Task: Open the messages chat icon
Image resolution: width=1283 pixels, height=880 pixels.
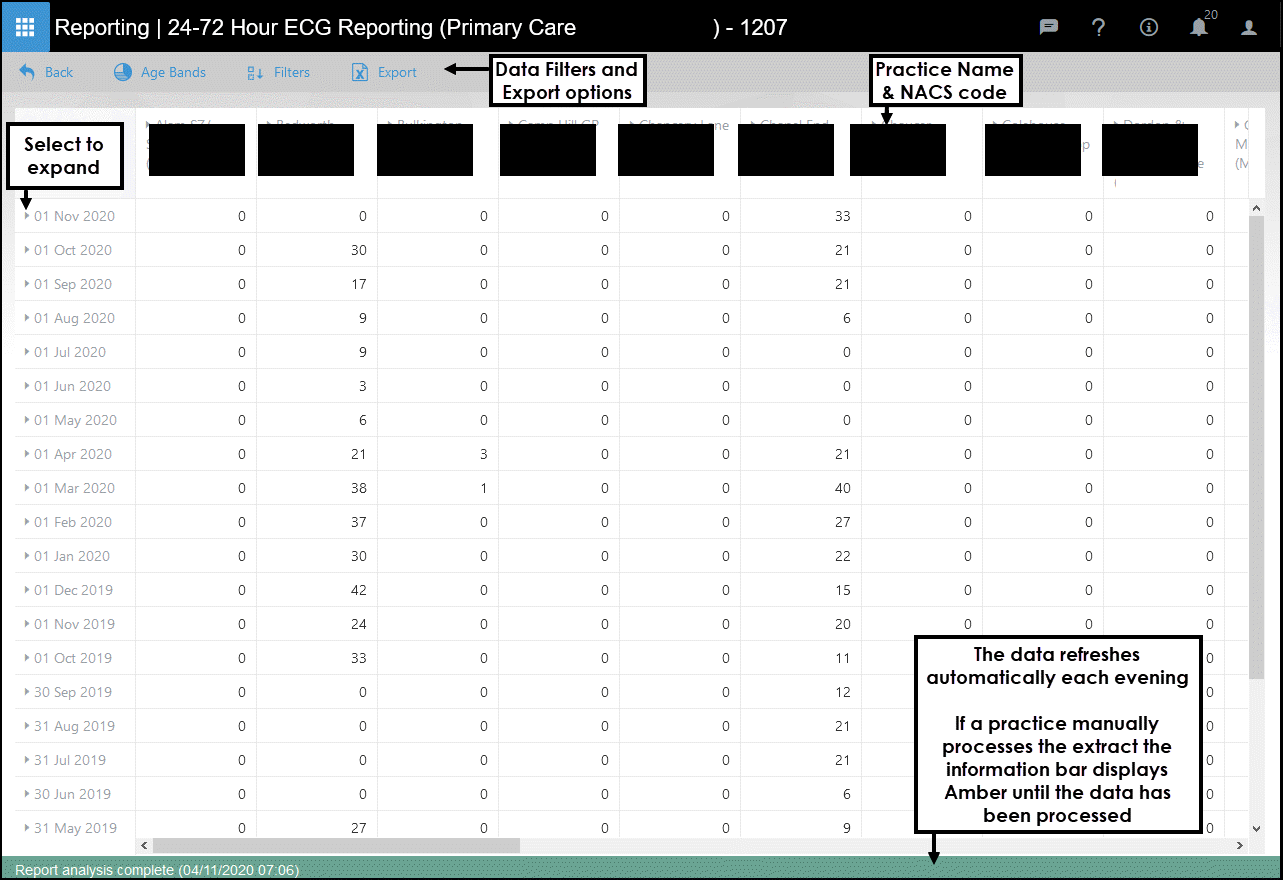Action: pos(1049,28)
